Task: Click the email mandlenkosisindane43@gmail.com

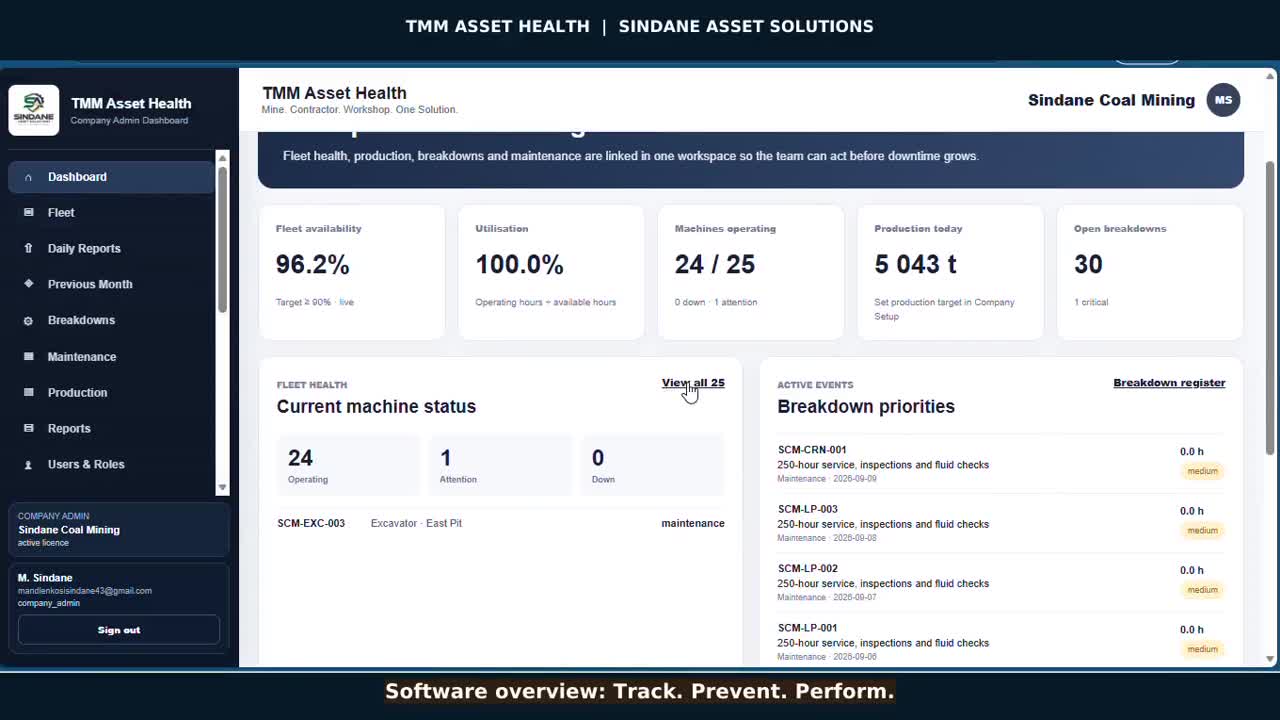Action: click(x=85, y=591)
